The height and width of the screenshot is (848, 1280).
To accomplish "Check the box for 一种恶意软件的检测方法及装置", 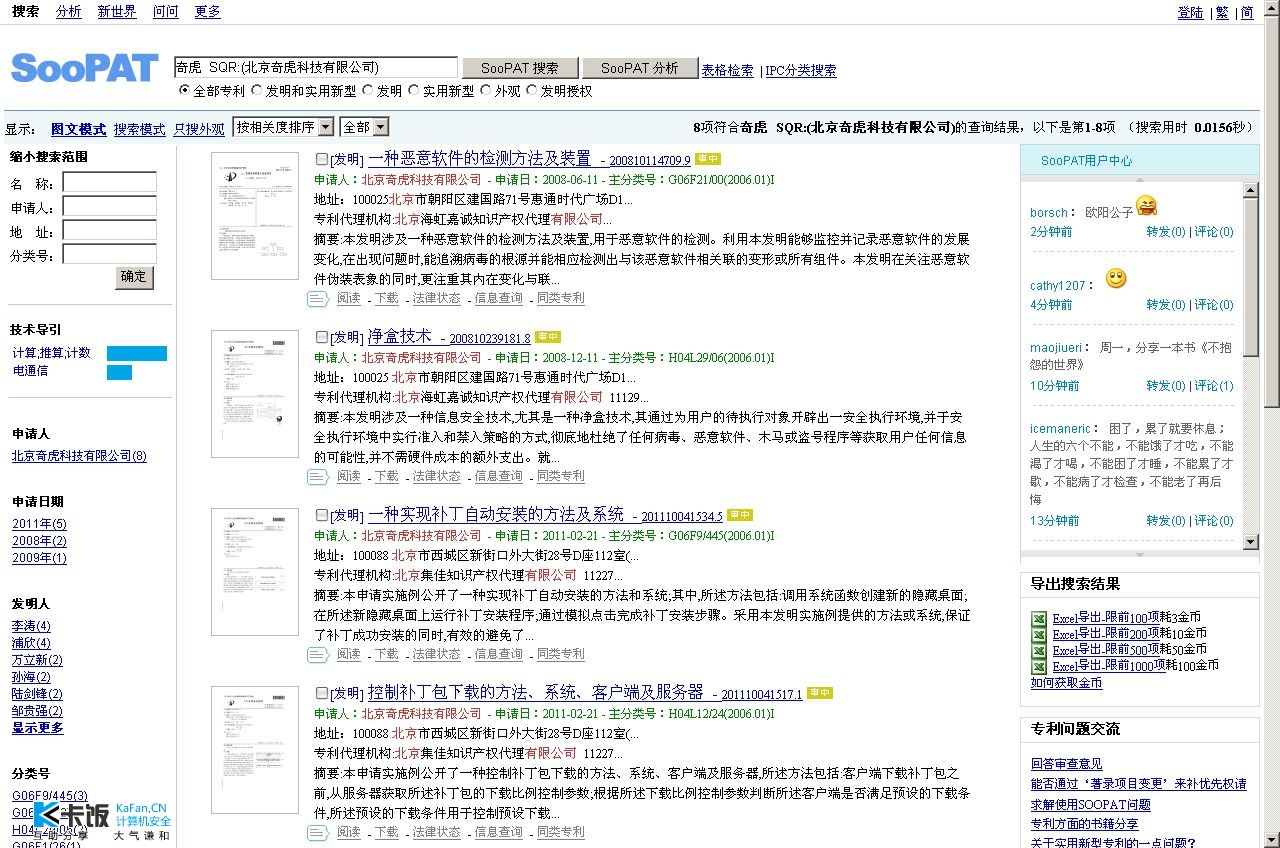I will pyautogui.click(x=322, y=159).
